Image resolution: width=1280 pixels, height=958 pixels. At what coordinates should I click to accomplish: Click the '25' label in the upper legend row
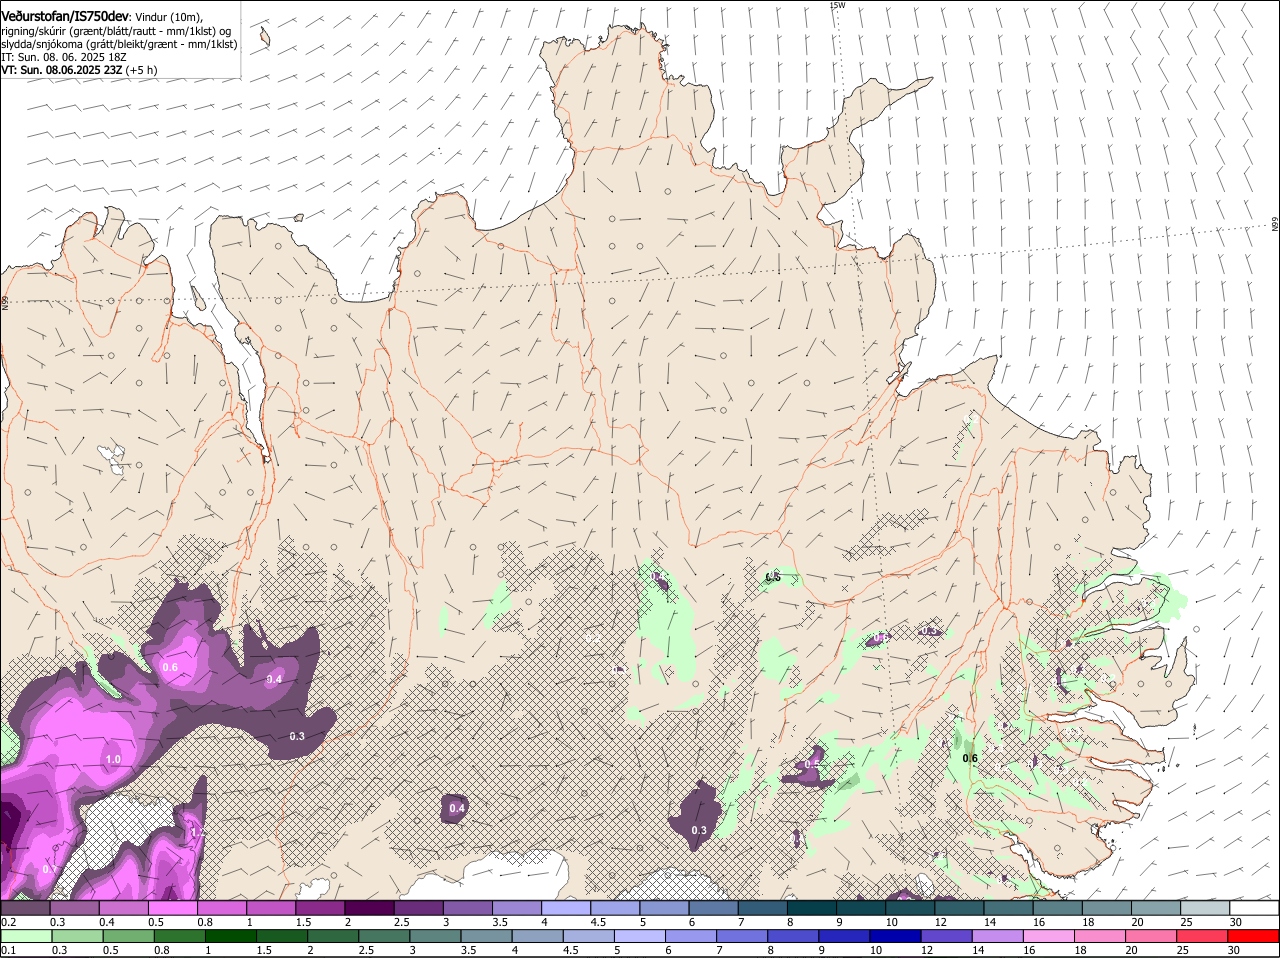pos(1187,922)
